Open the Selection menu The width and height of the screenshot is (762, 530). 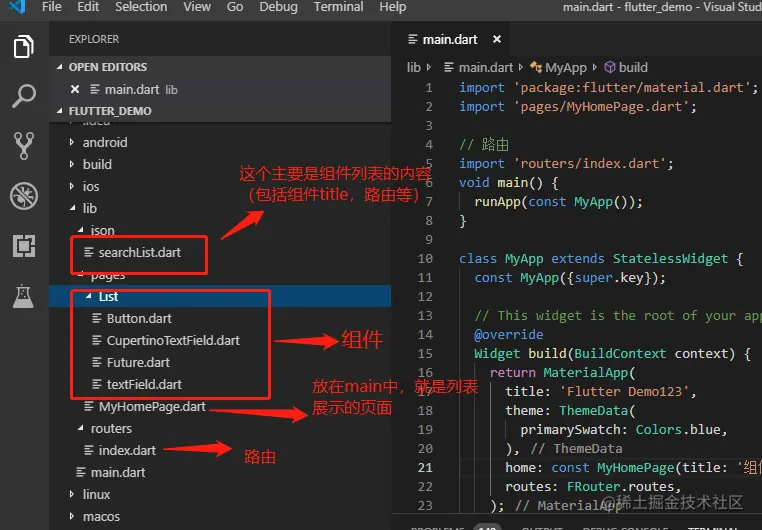click(x=141, y=7)
